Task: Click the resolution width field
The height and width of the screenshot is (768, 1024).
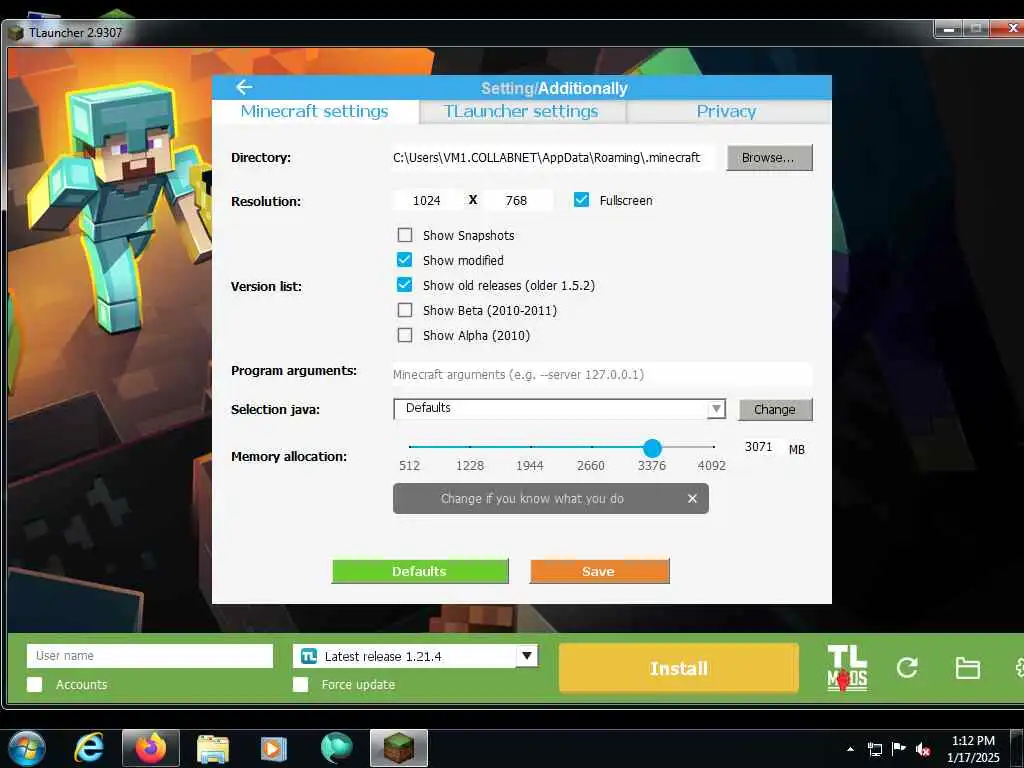Action: click(x=427, y=200)
